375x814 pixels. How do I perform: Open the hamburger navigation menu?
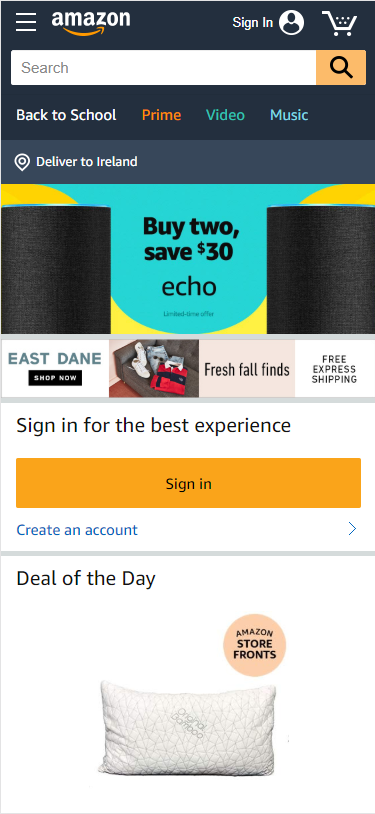point(26,22)
